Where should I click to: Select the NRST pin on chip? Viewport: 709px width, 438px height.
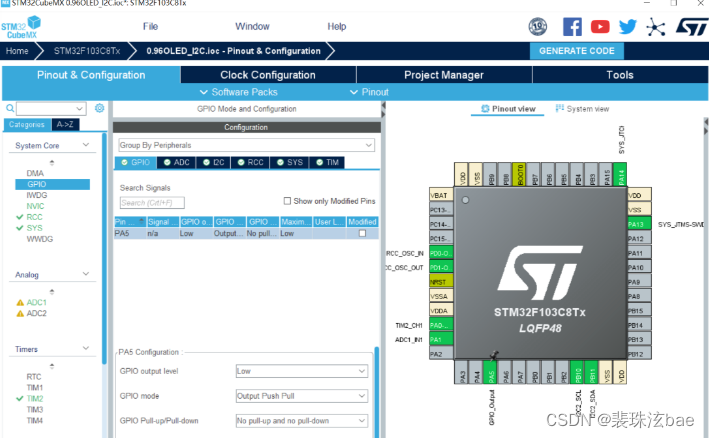click(x=441, y=282)
